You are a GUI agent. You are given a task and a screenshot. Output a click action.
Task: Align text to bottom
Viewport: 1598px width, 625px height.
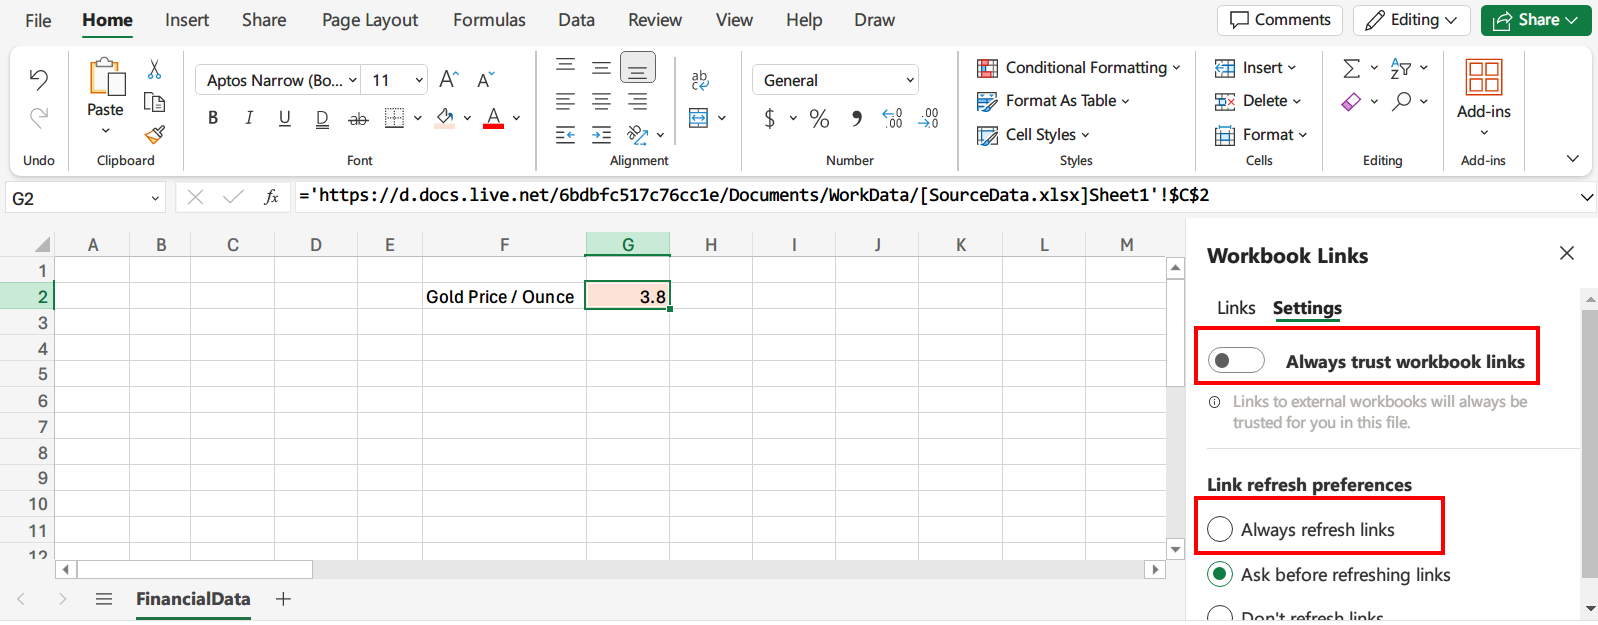[x=638, y=67]
